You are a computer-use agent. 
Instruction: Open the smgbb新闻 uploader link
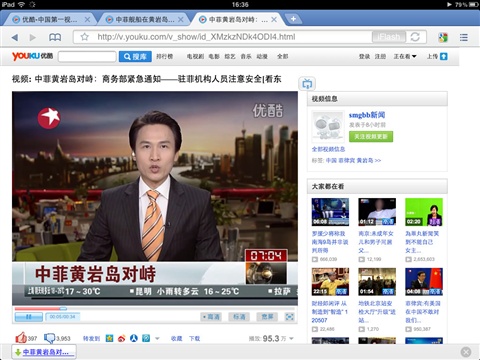click(x=367, y=115)
